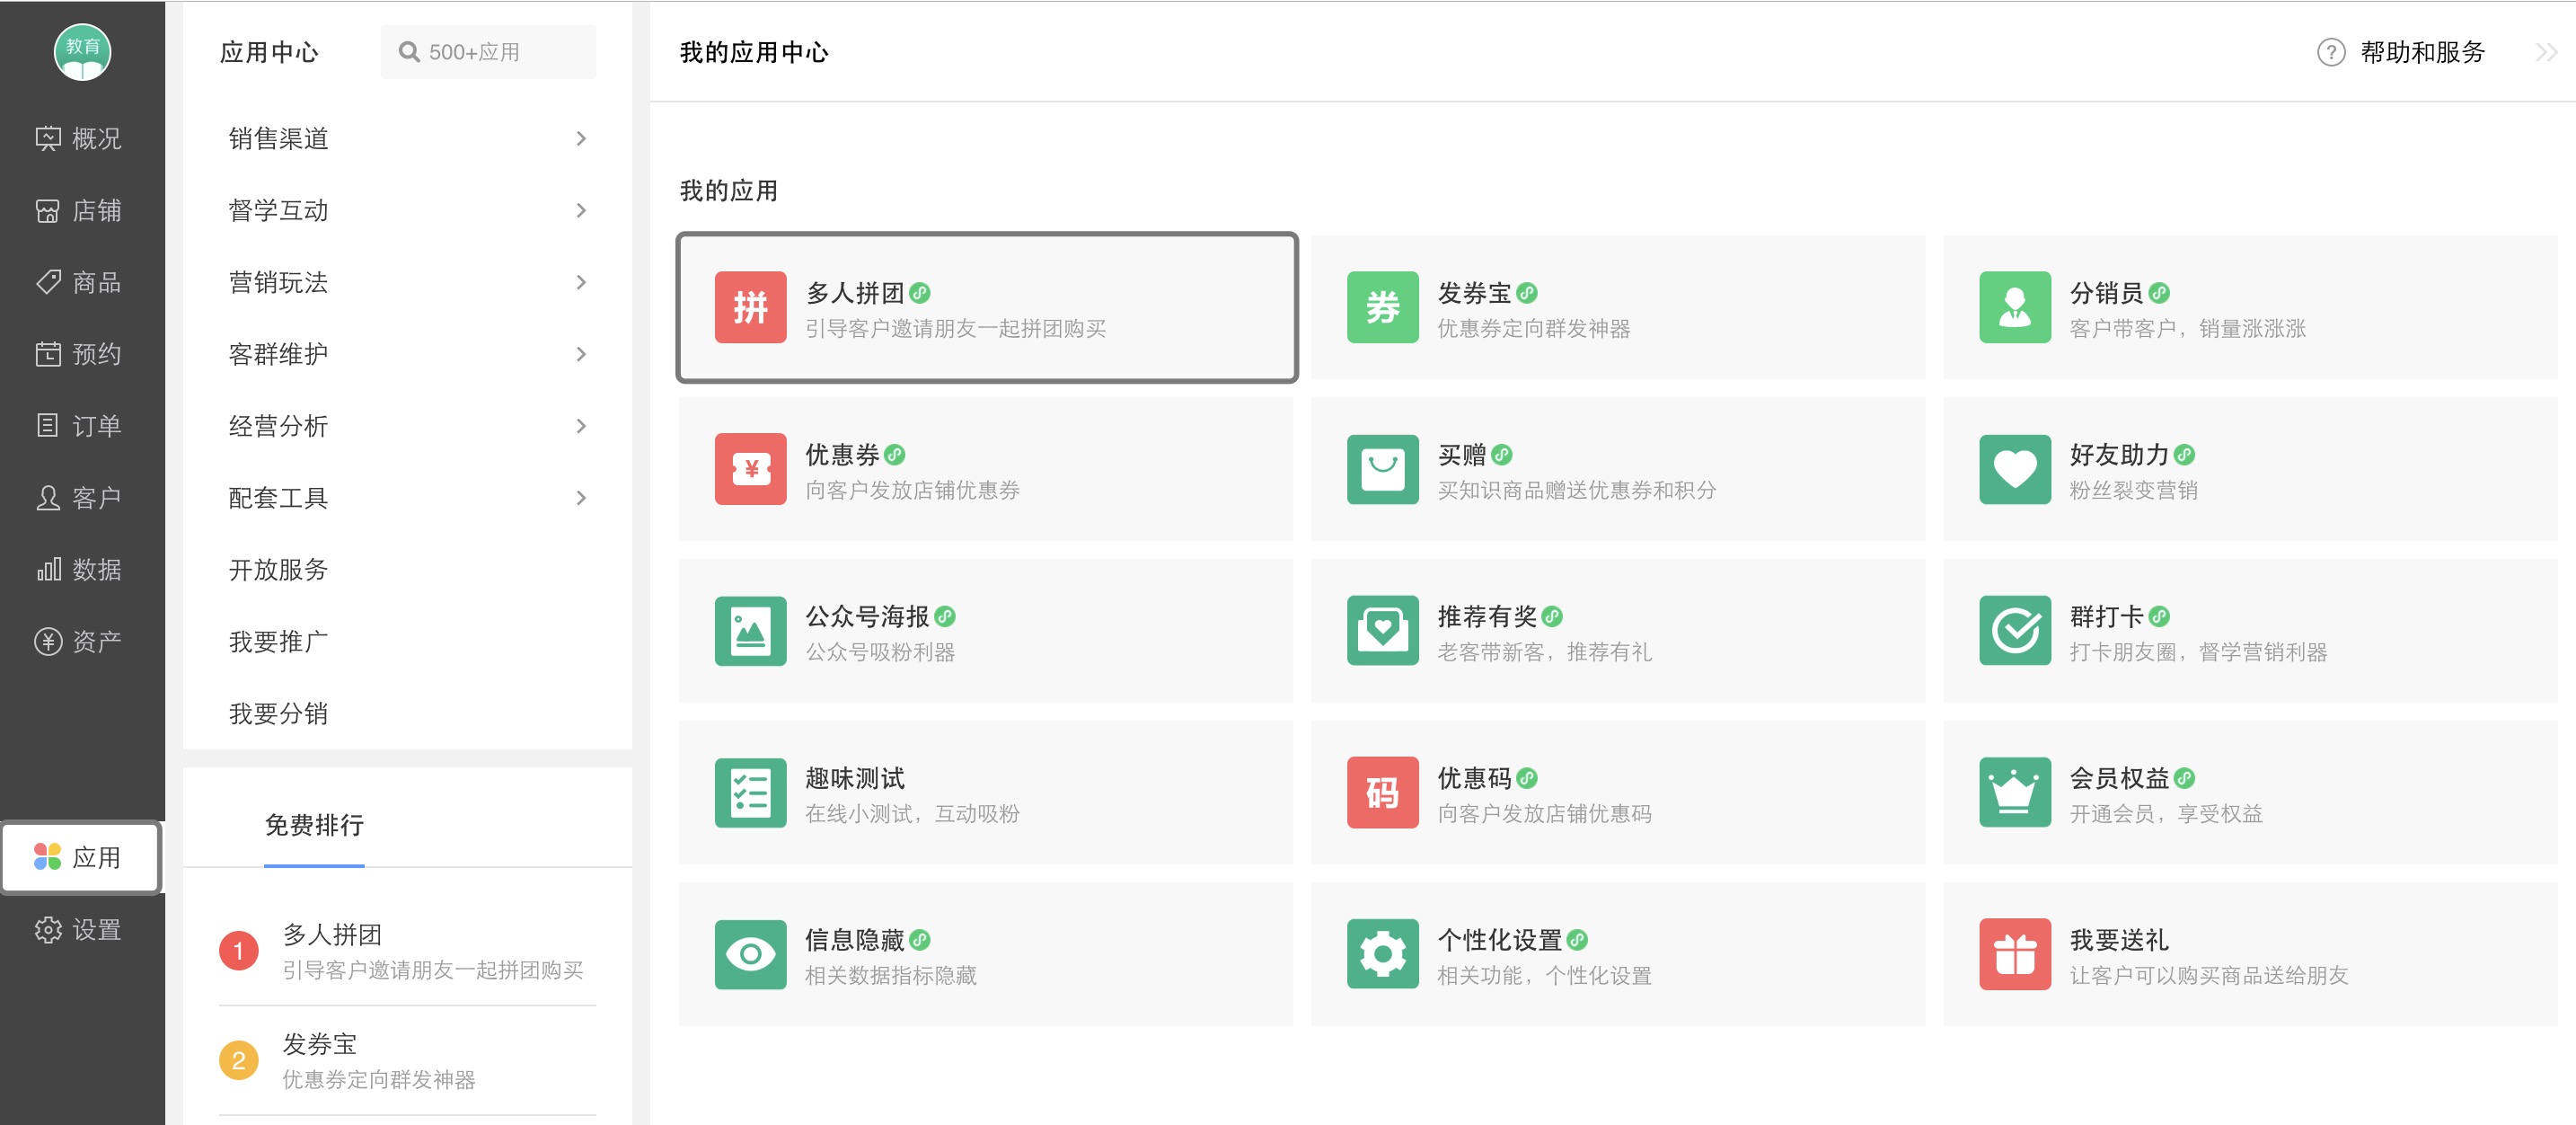This screenshot has height=1125, width=2576.
Task: Open the 优惠券 red ticket icon
Action: pyautogui.click(x=750, y=469)
